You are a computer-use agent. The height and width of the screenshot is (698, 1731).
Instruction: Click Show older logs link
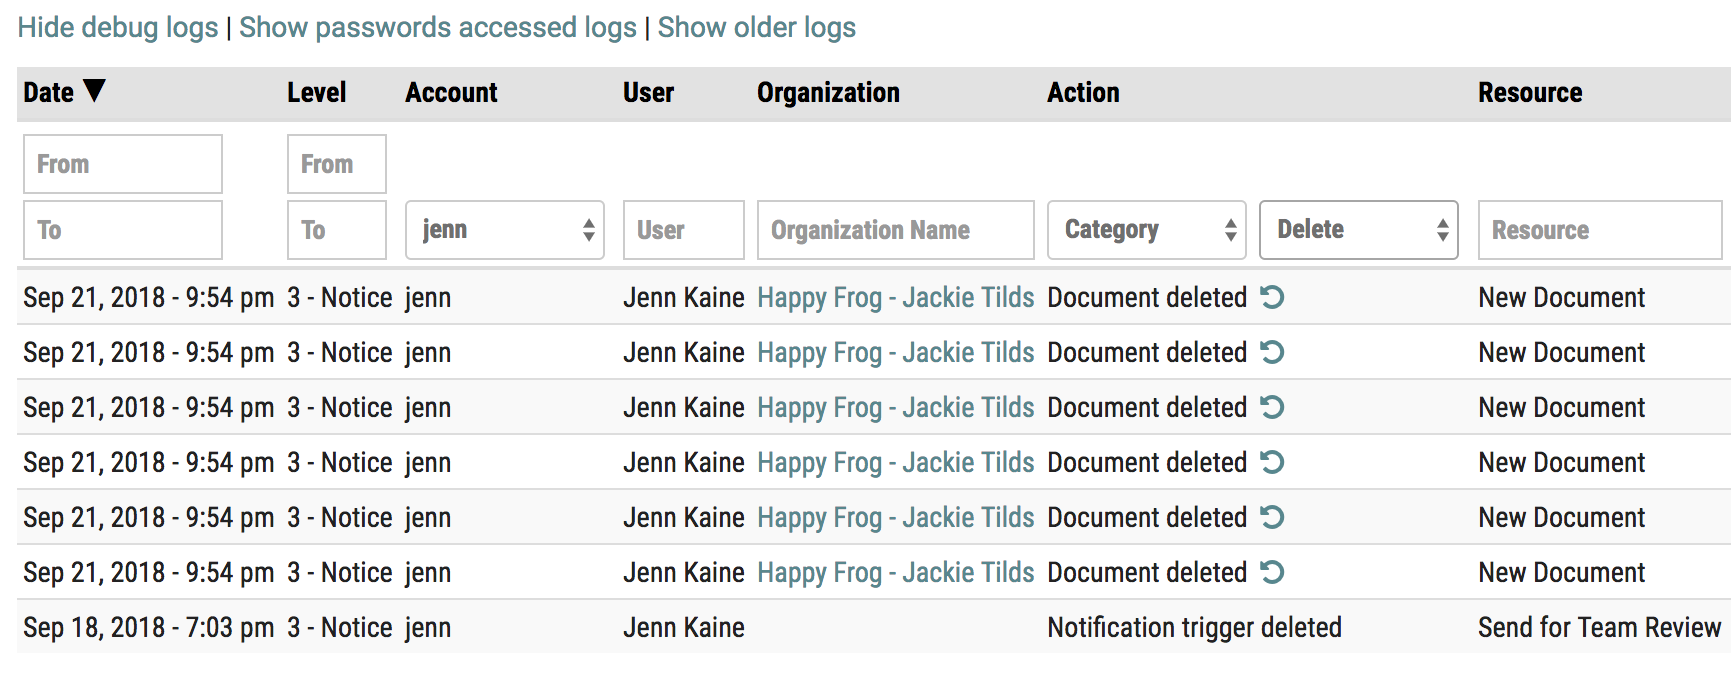756,27
